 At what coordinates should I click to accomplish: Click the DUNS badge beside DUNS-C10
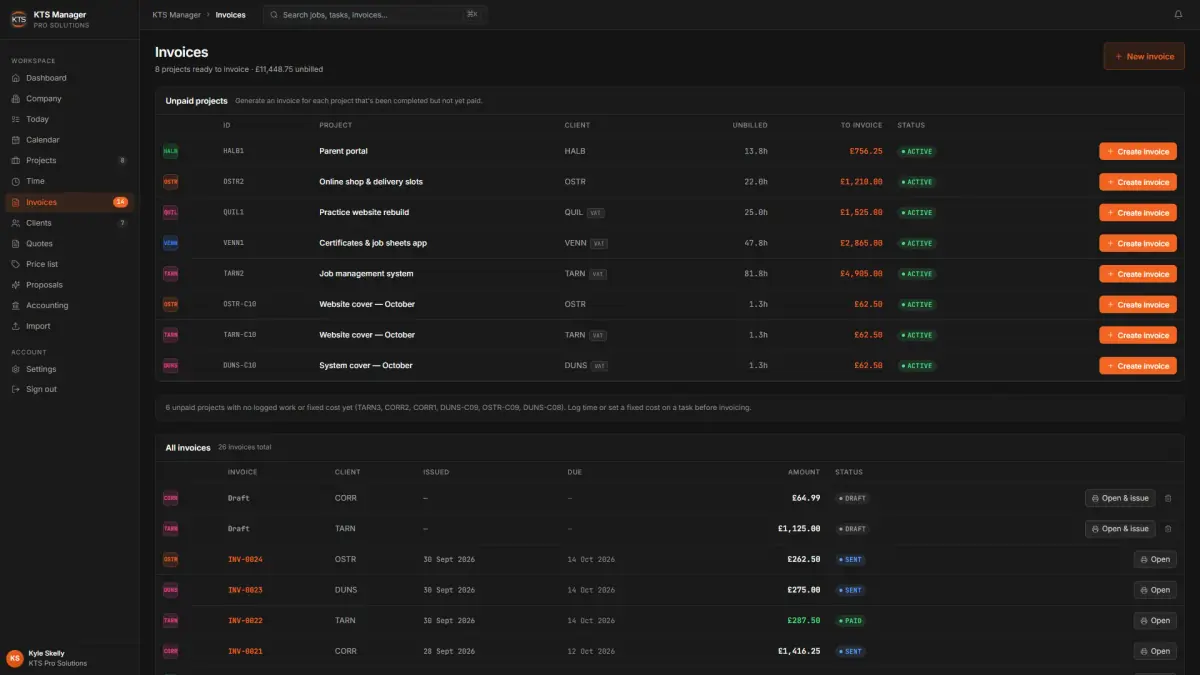(x=171, y=366)
